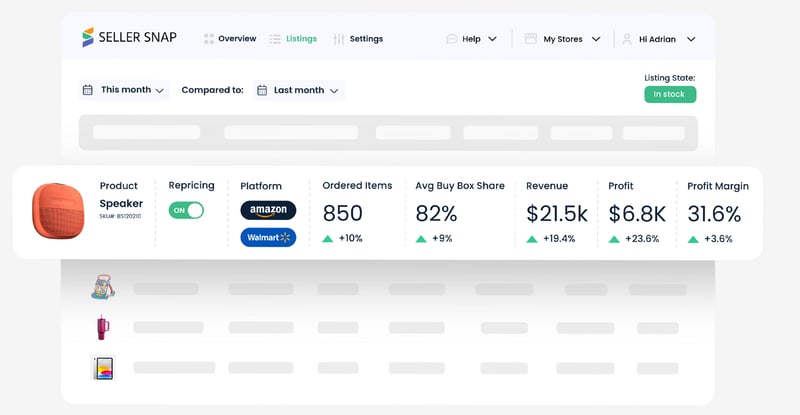Click the Compared to label

click(x=212, y=90)
